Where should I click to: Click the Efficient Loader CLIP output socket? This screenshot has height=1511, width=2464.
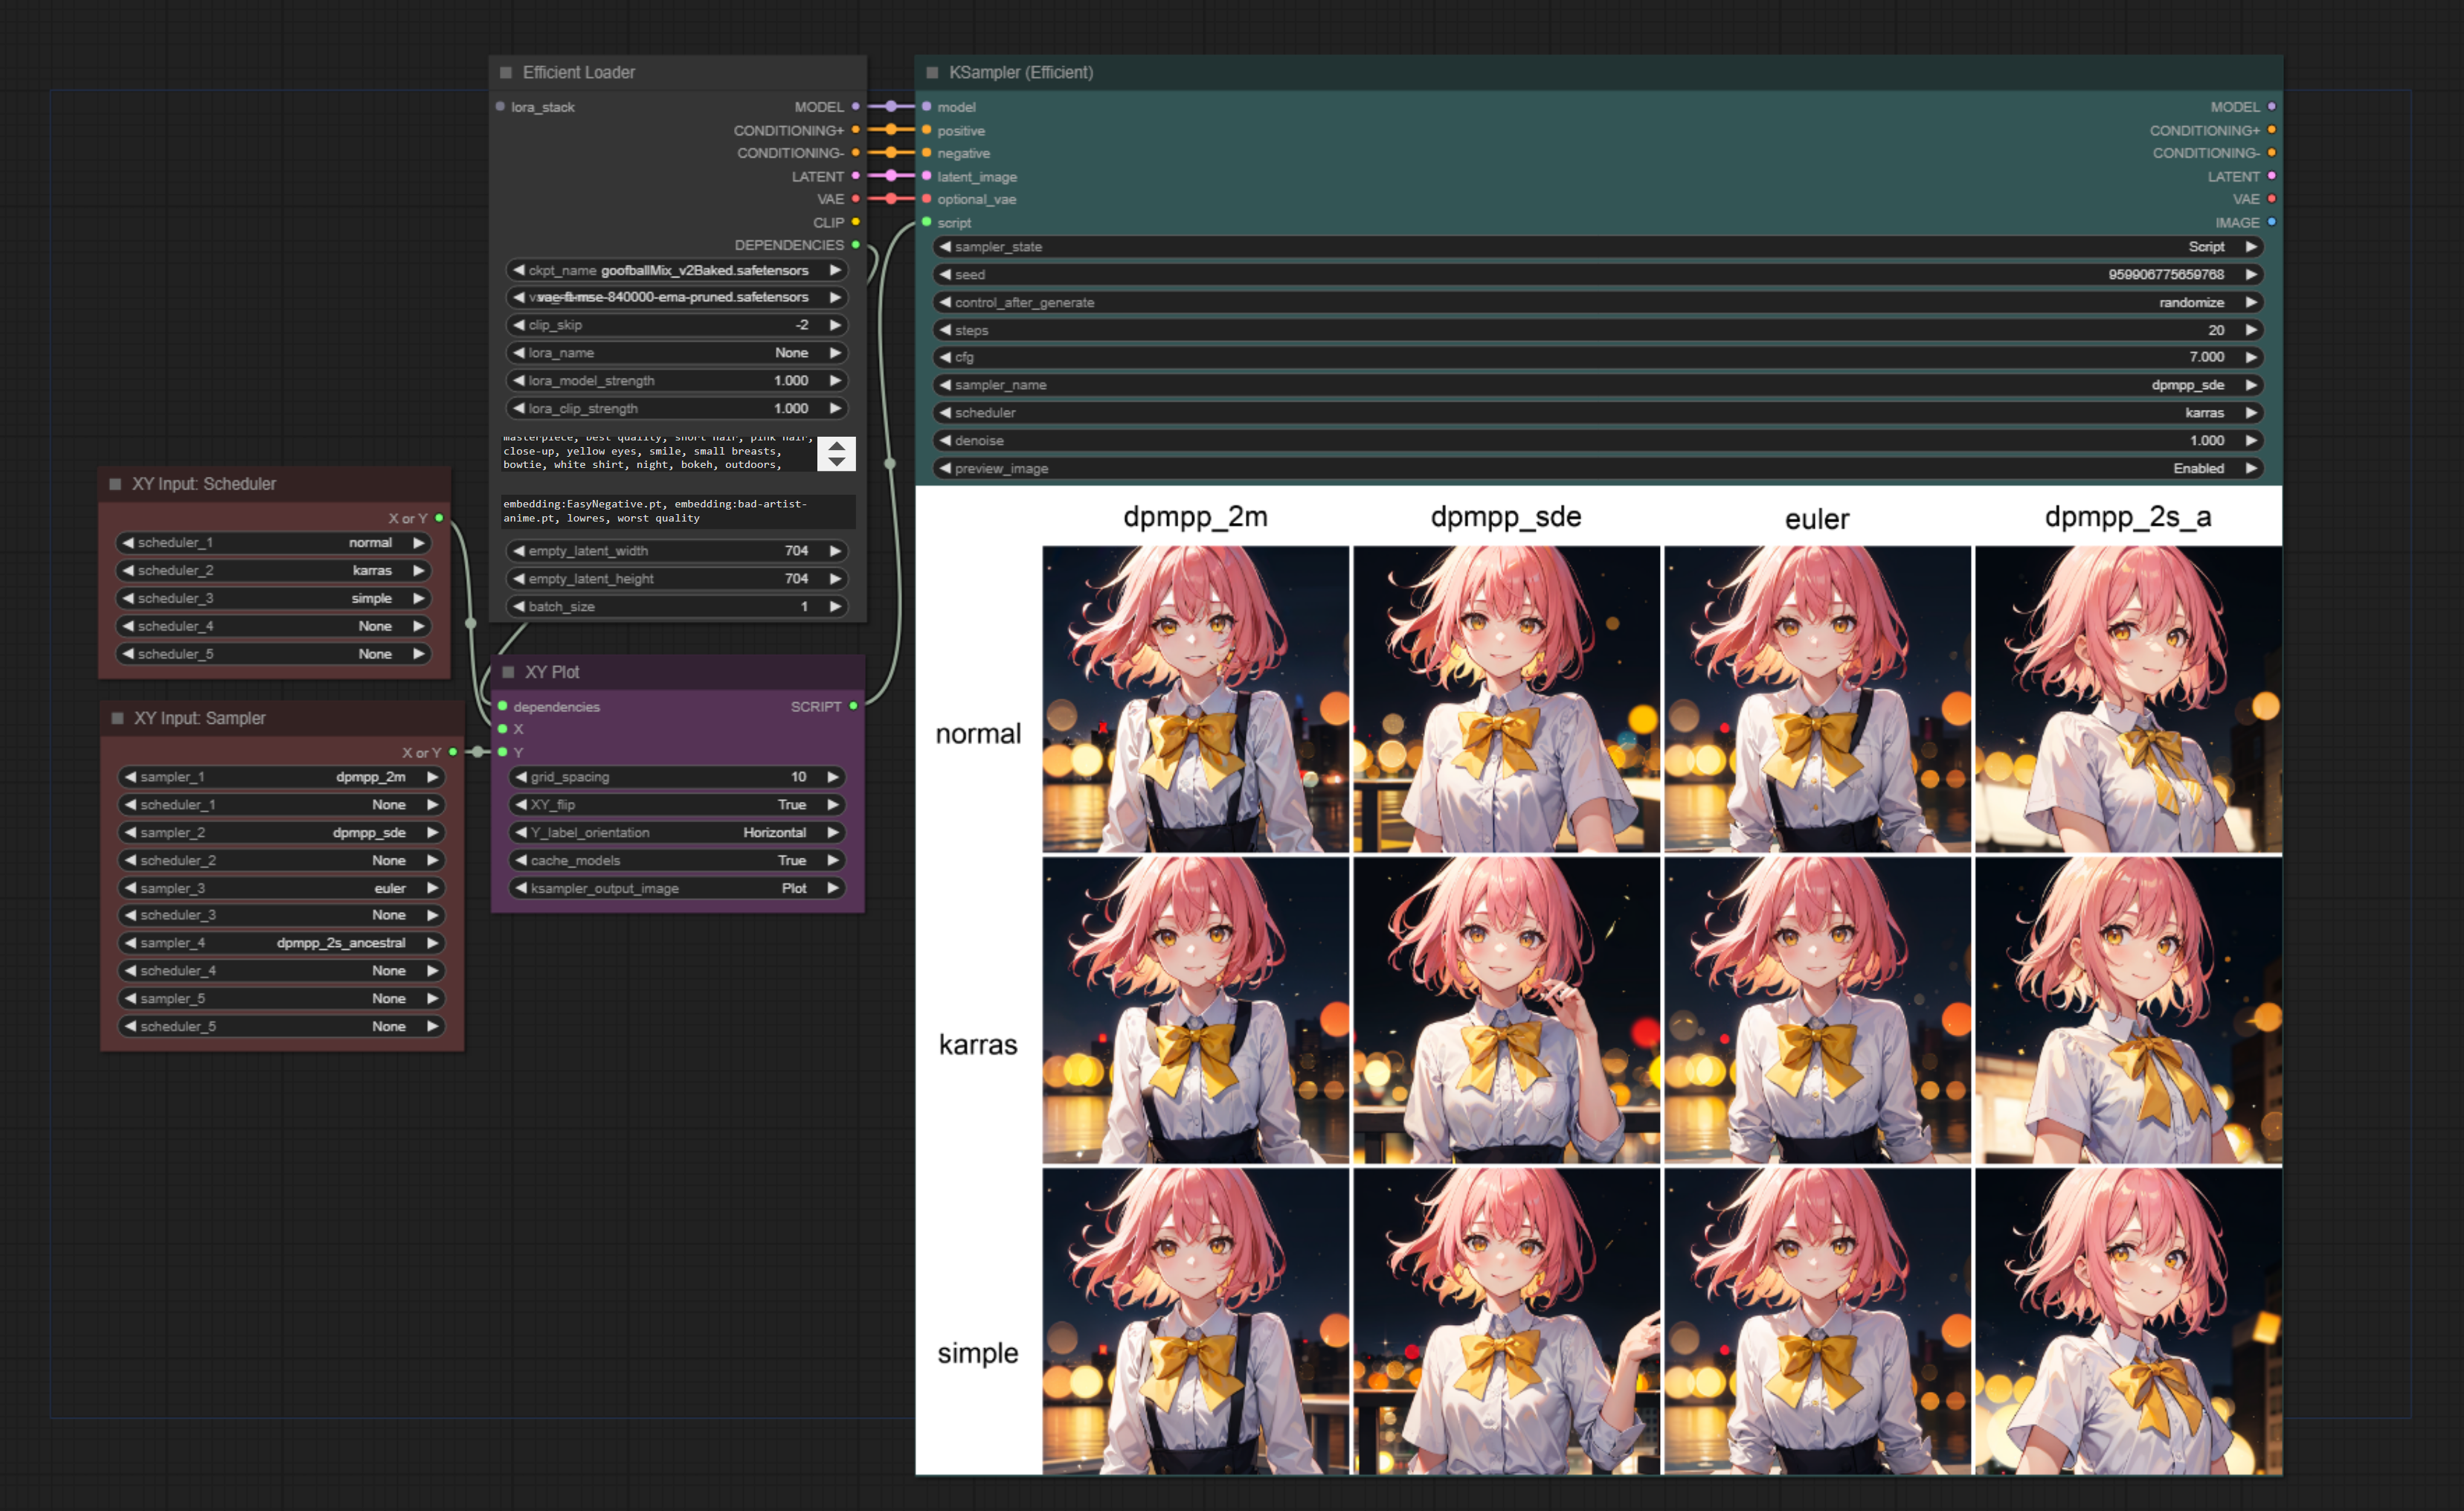pyautogui.click(x=855, y=222)
